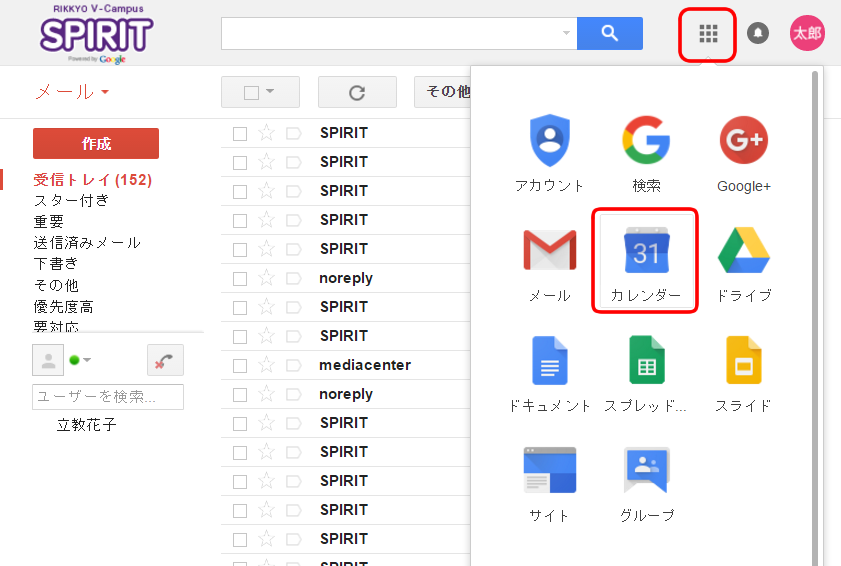
Task: Open 送信済みメール folder
Action: pos(87,242)
